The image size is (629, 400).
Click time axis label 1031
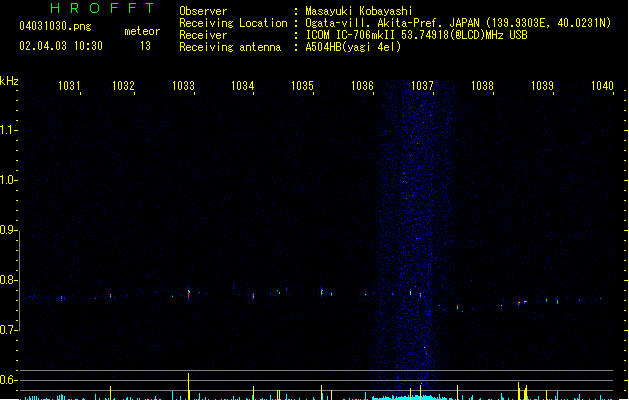click(x=69, y=86)
